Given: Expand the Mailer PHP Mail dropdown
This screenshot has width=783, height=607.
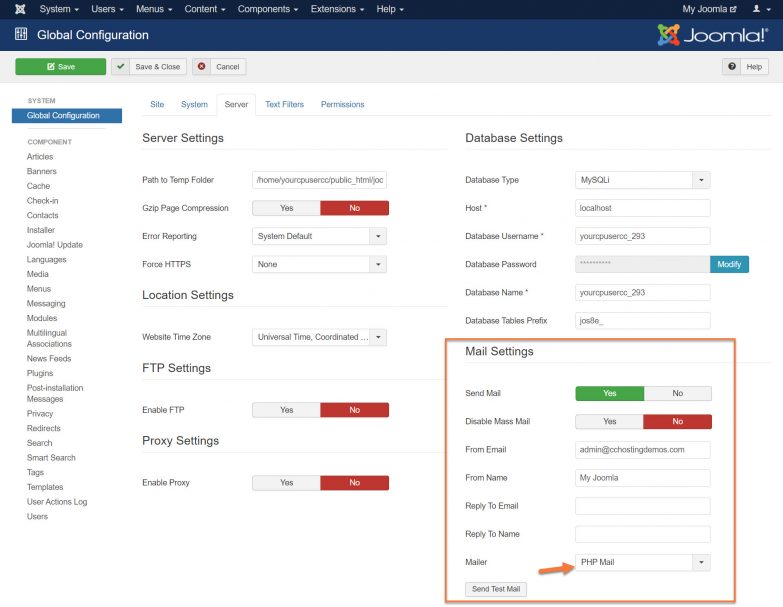Looking at the screenshot, I should 642,562.
